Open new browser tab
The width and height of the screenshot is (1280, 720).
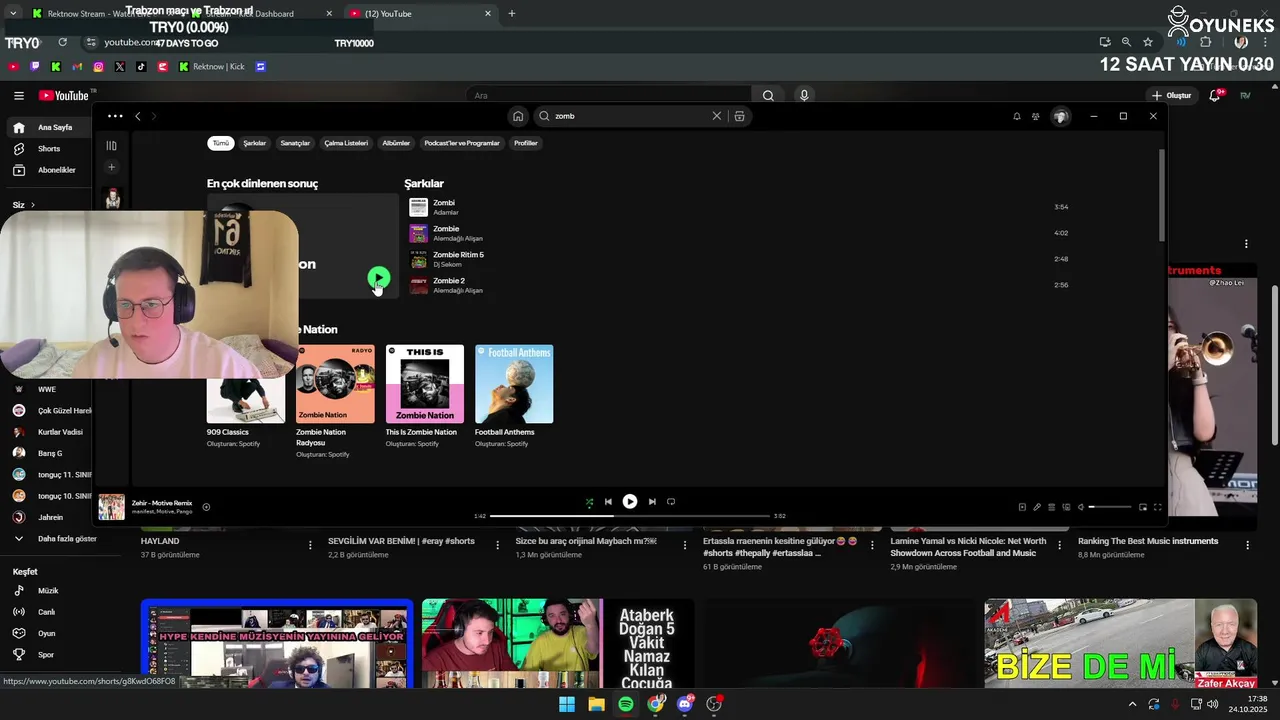tap(512, 14)
